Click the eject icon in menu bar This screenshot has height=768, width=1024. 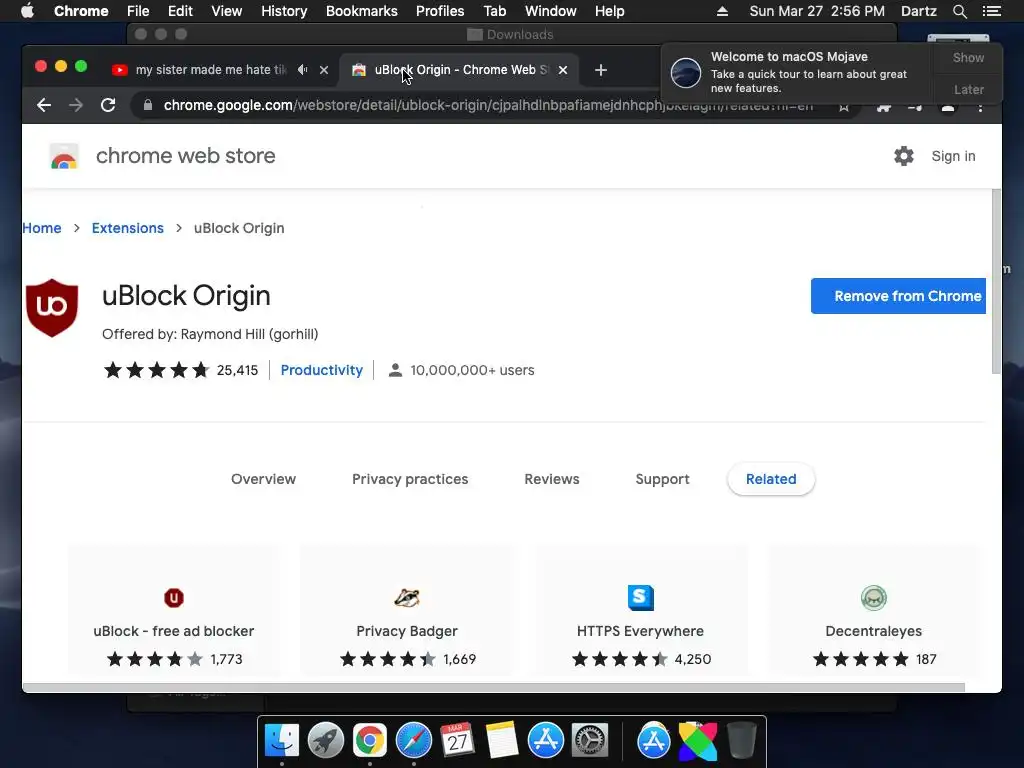[722, 11]
